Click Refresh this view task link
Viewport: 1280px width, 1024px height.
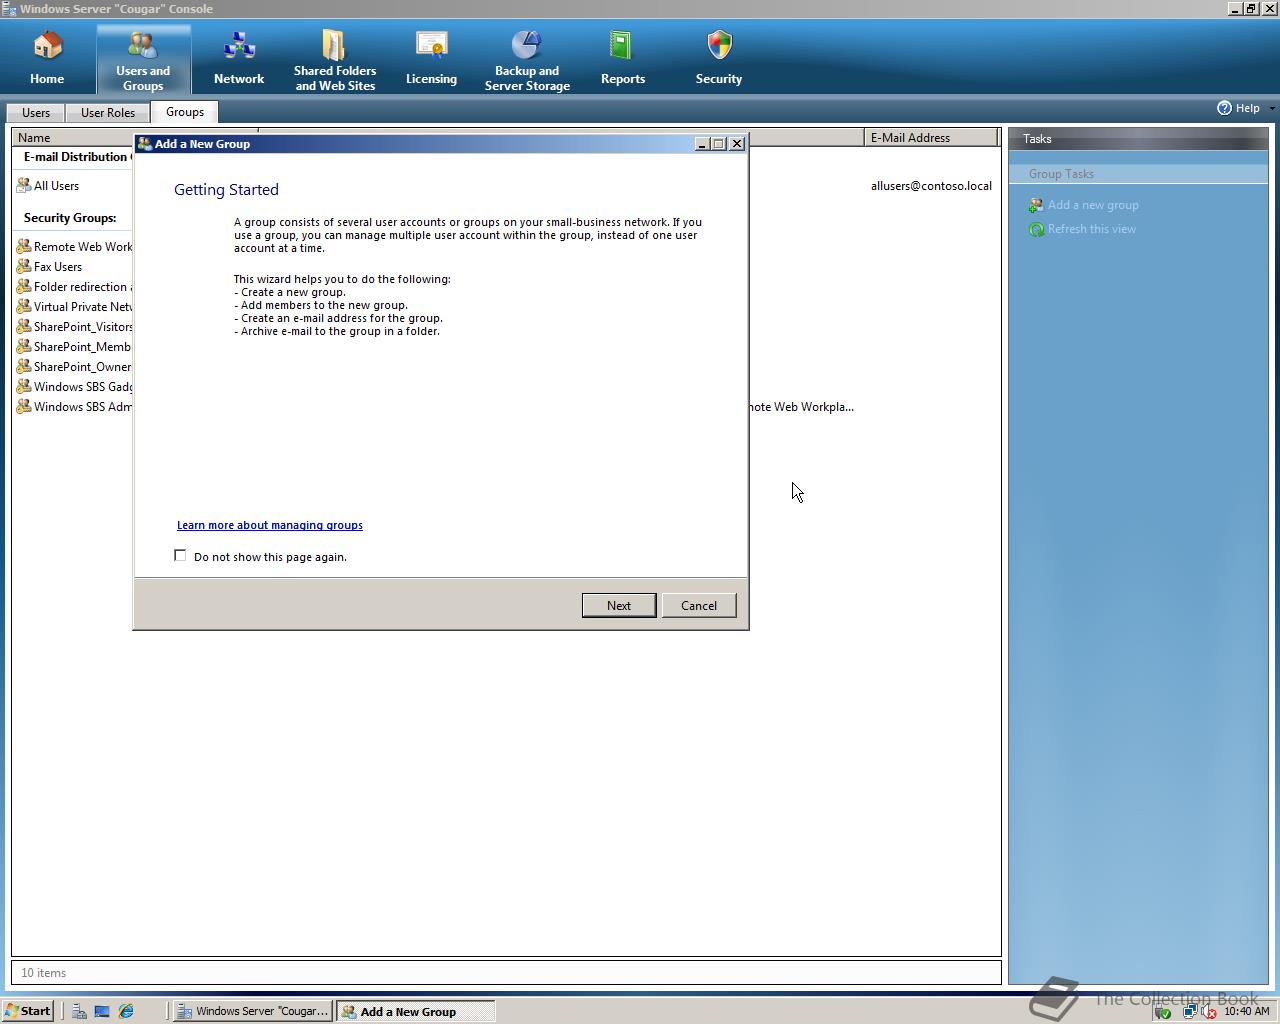1092,229
